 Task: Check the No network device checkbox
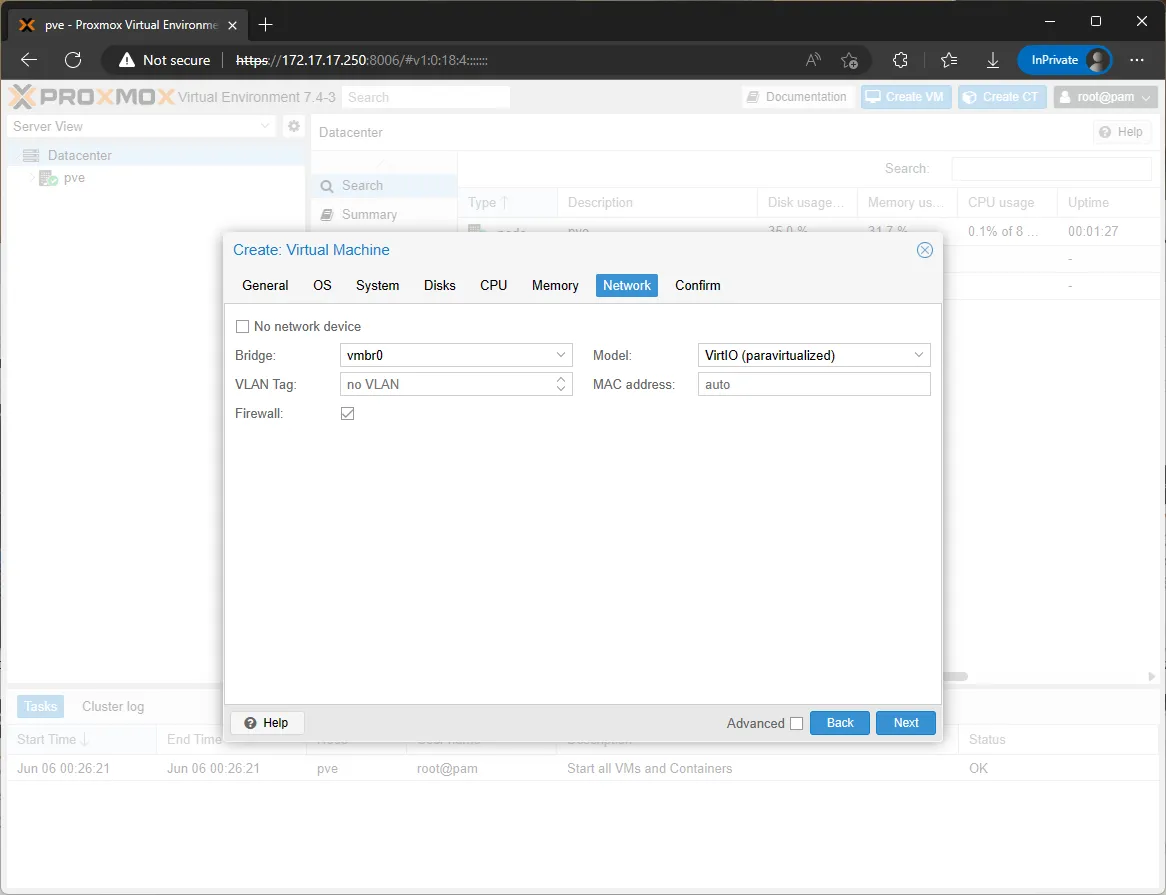click(242, 326)
